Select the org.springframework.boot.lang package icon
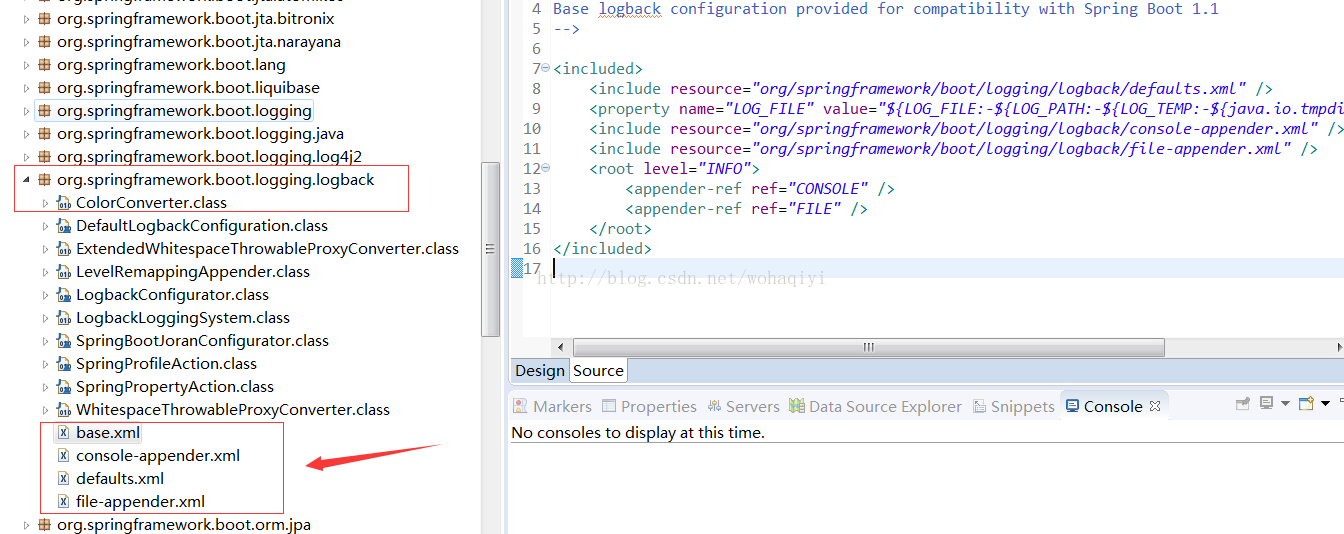 point(44,65)
